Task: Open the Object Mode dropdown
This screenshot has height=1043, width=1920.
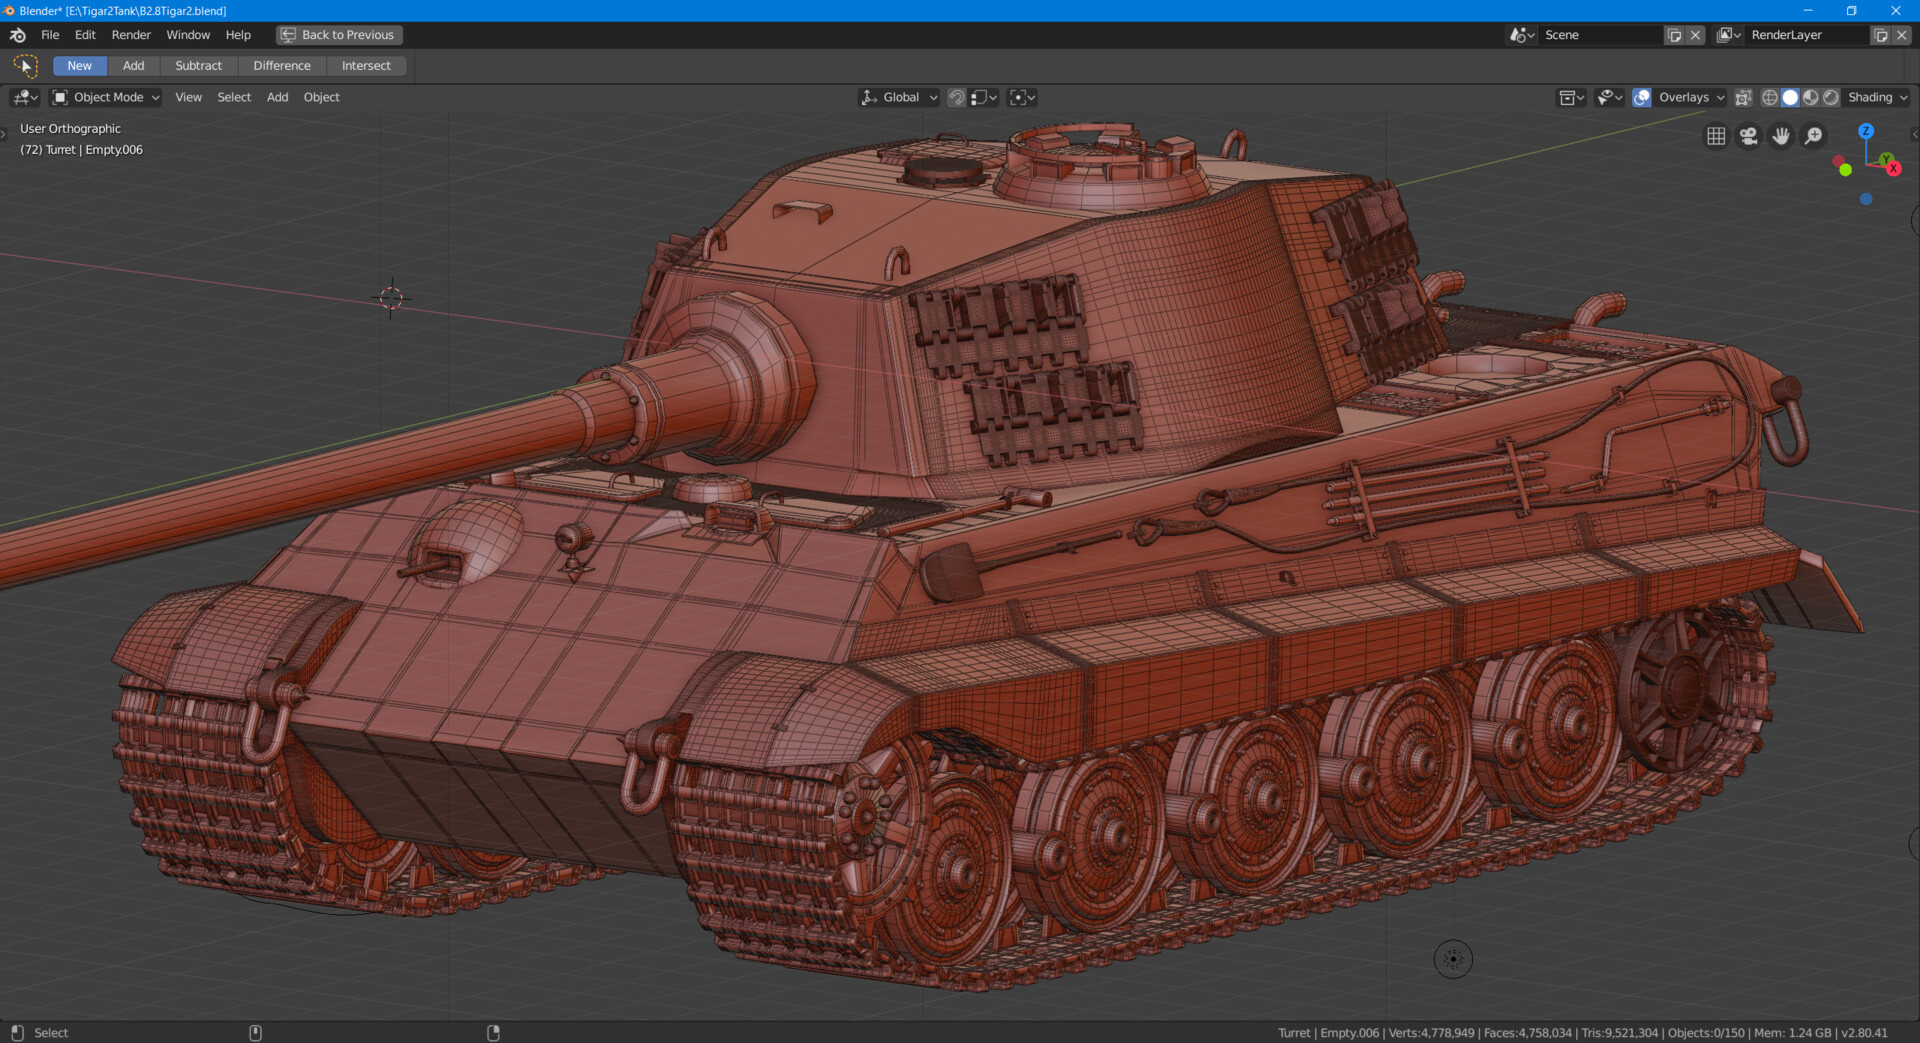Action: coord(104,97)
